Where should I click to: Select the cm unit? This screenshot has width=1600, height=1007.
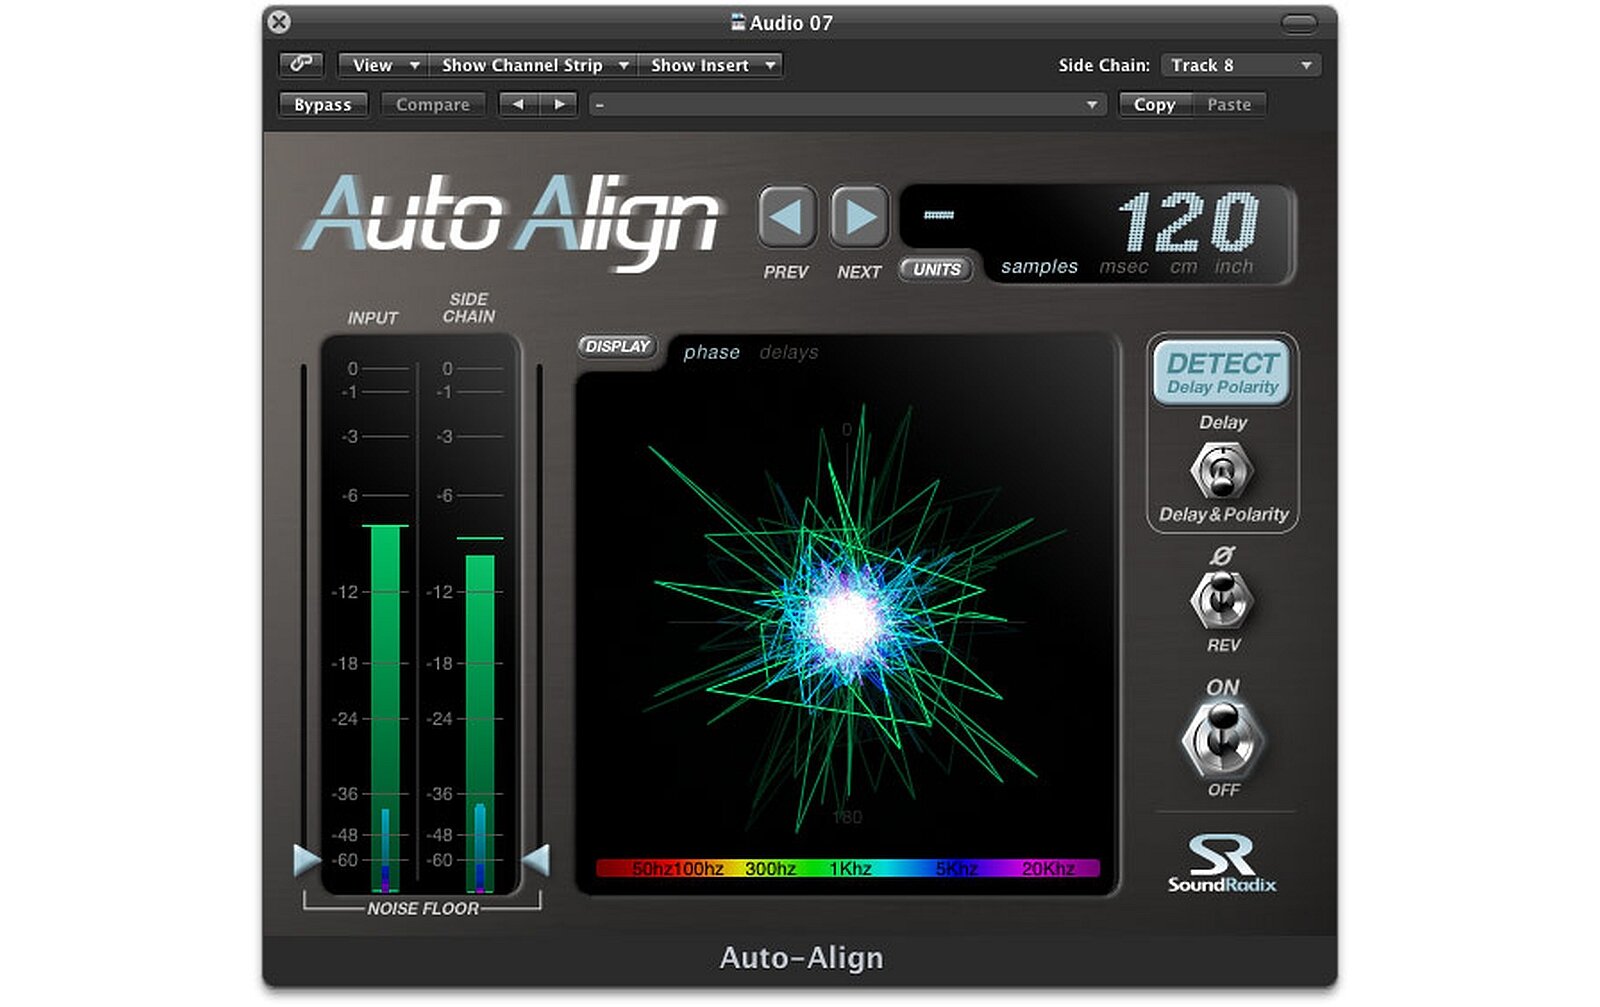tap(1184, 267)
